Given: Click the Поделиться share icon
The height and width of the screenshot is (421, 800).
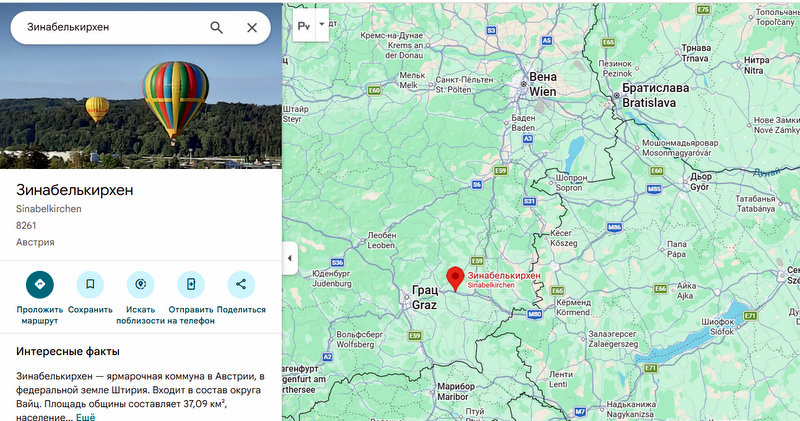Looking at the screenshot, I should [x=241, y=284].
